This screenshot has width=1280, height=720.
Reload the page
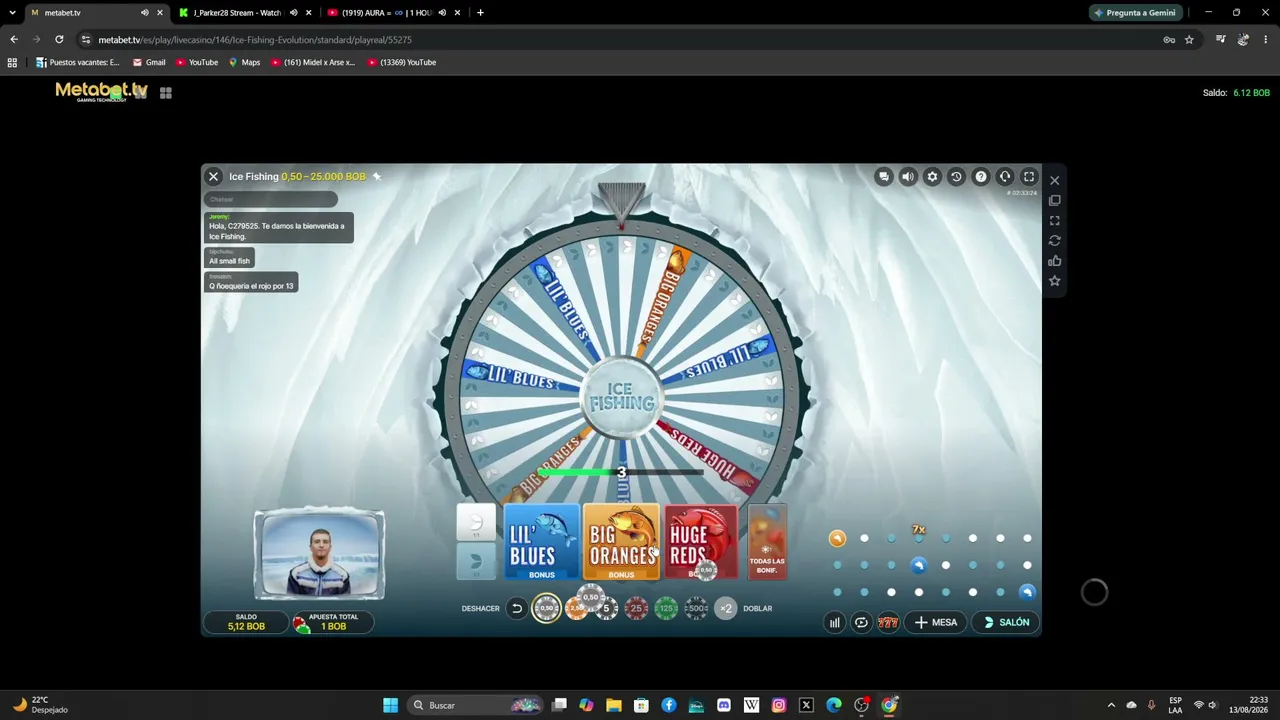[59, 40]
